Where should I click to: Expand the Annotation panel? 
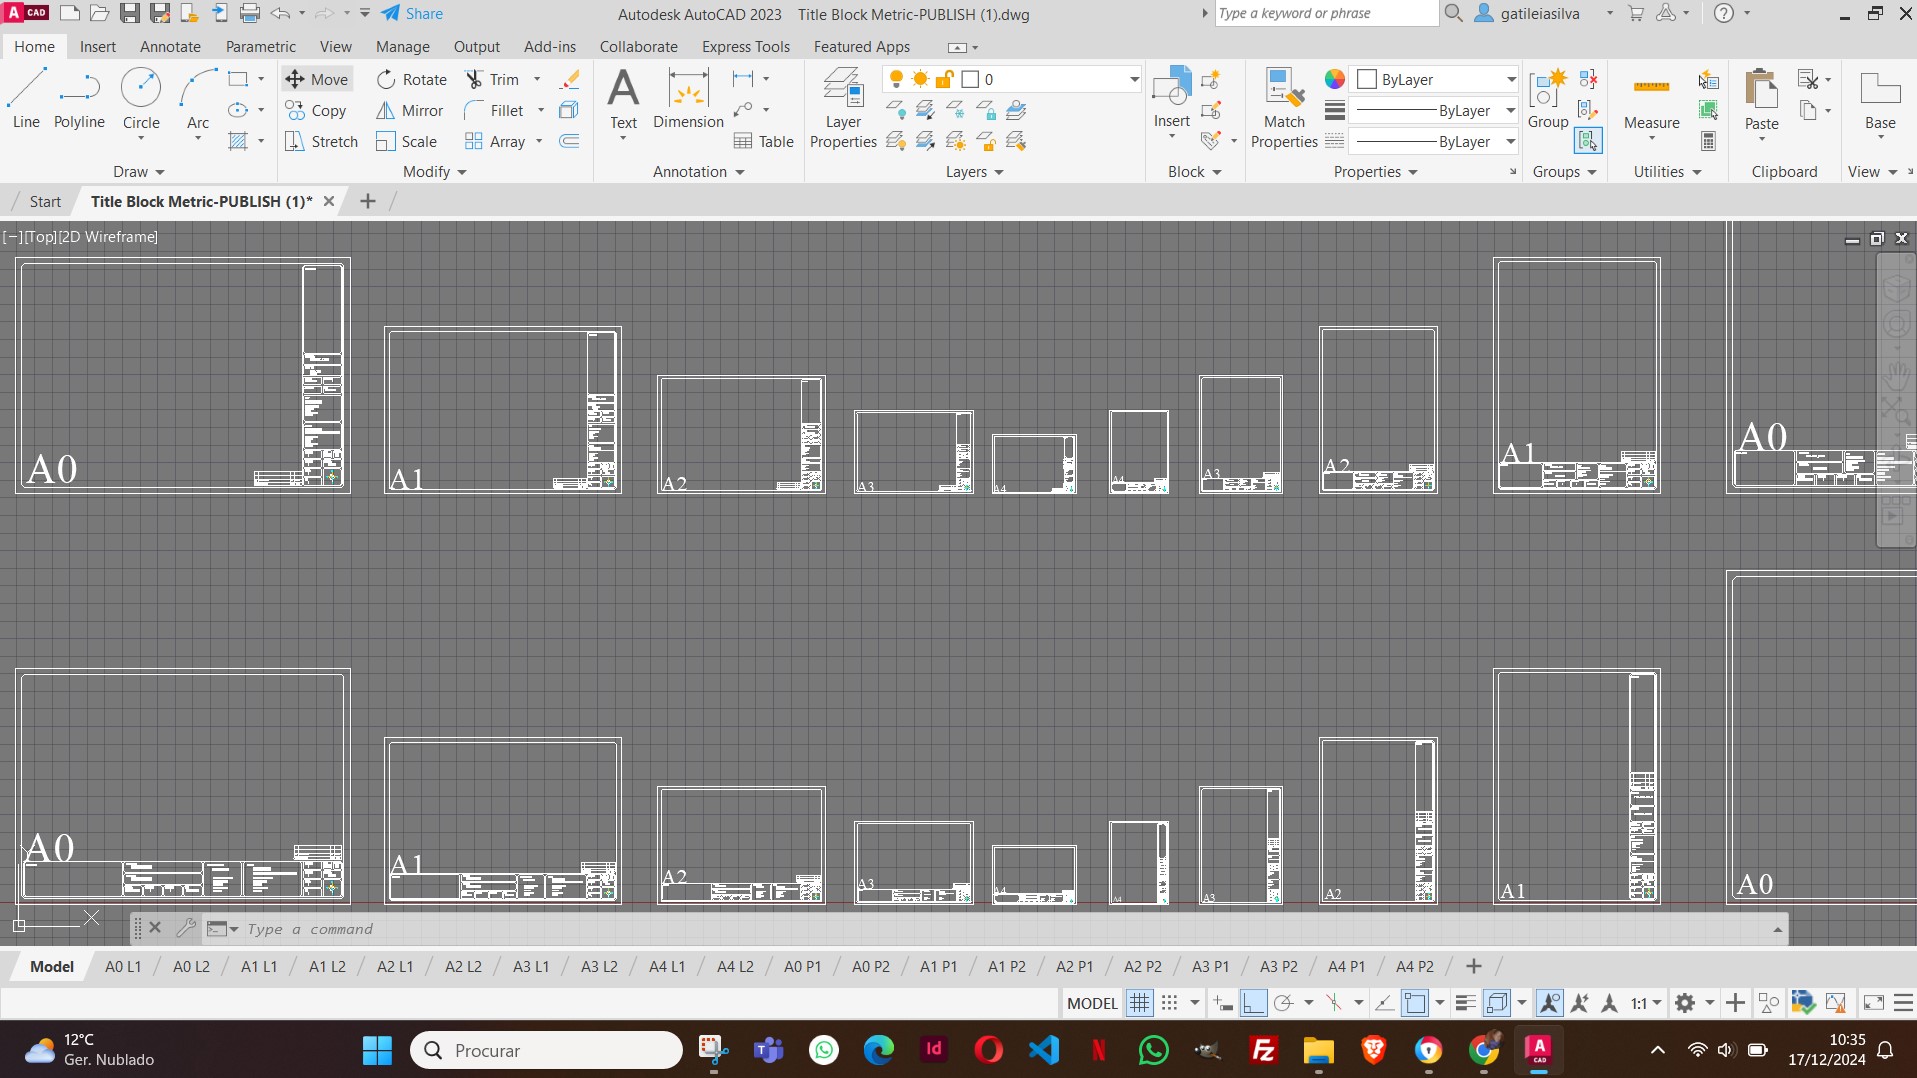tap(699, 172)
